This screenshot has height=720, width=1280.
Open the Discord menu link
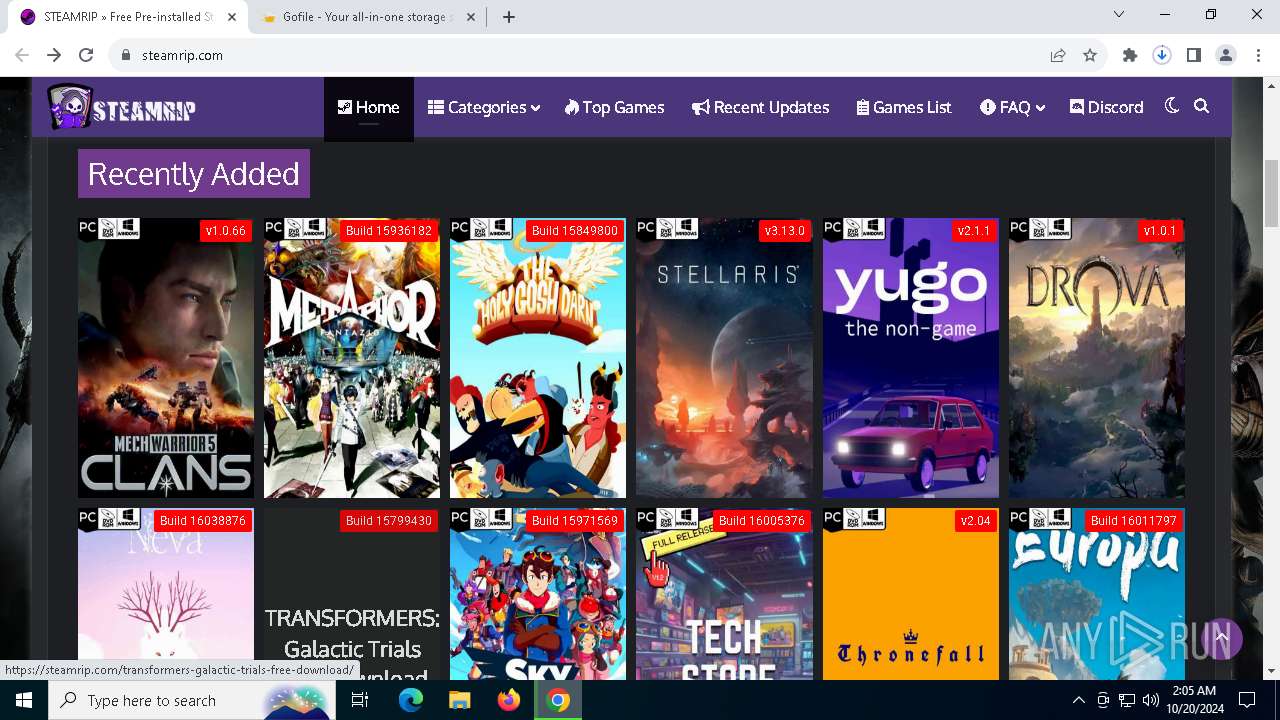1106,107
